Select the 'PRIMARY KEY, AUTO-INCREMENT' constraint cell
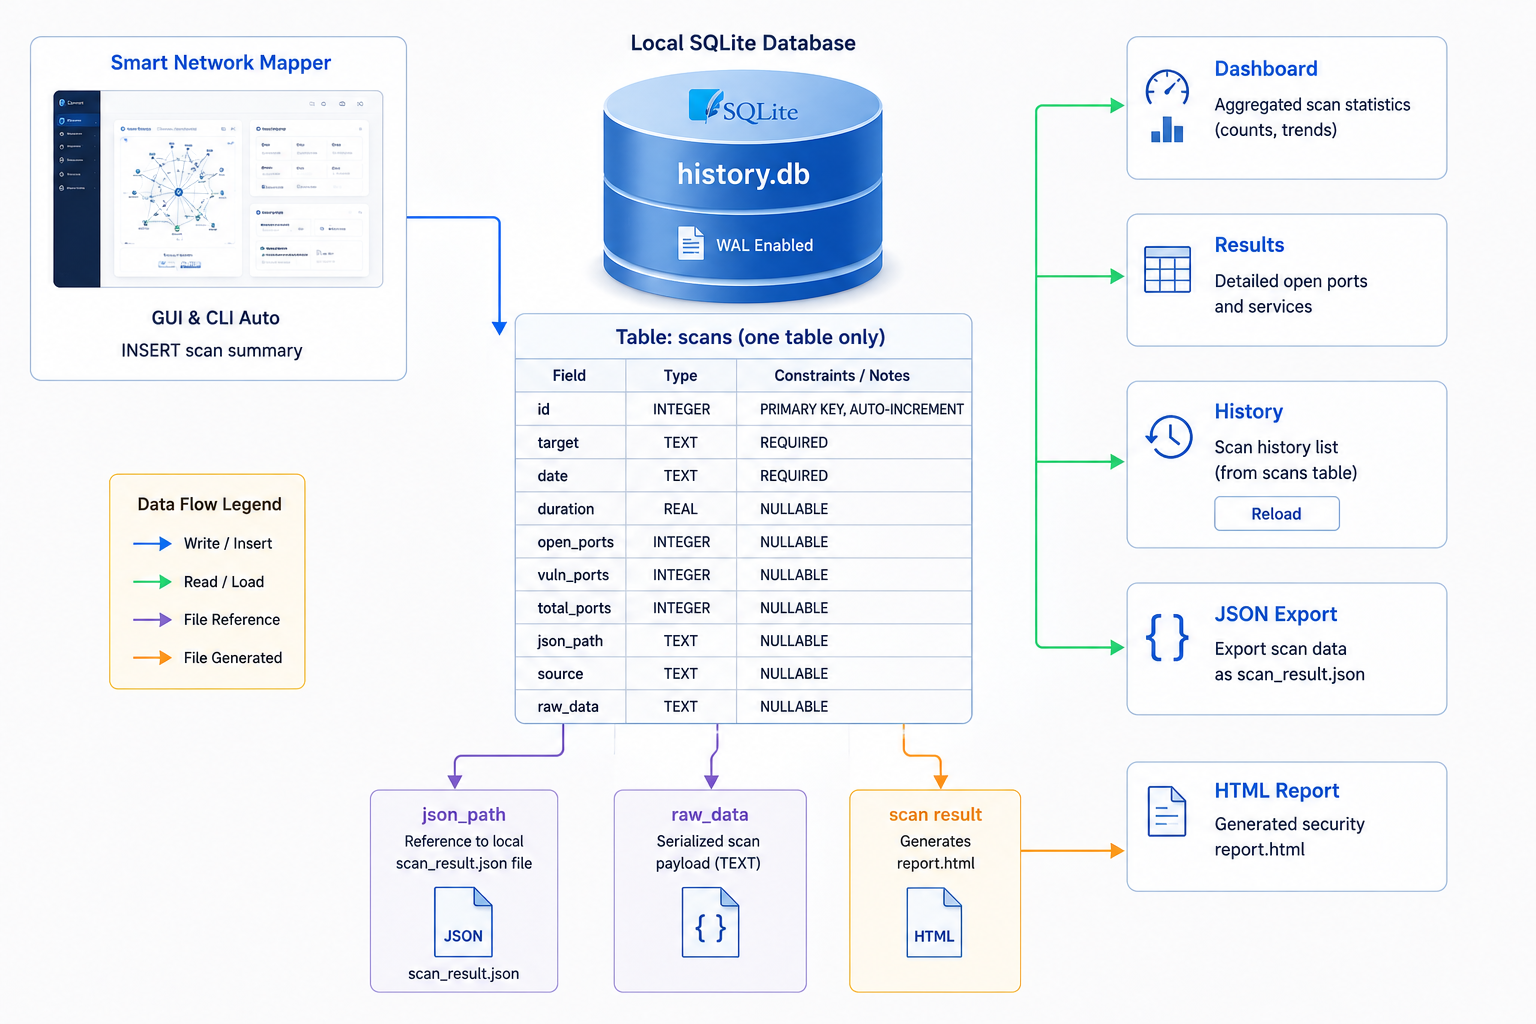 [x=854, y=409]
